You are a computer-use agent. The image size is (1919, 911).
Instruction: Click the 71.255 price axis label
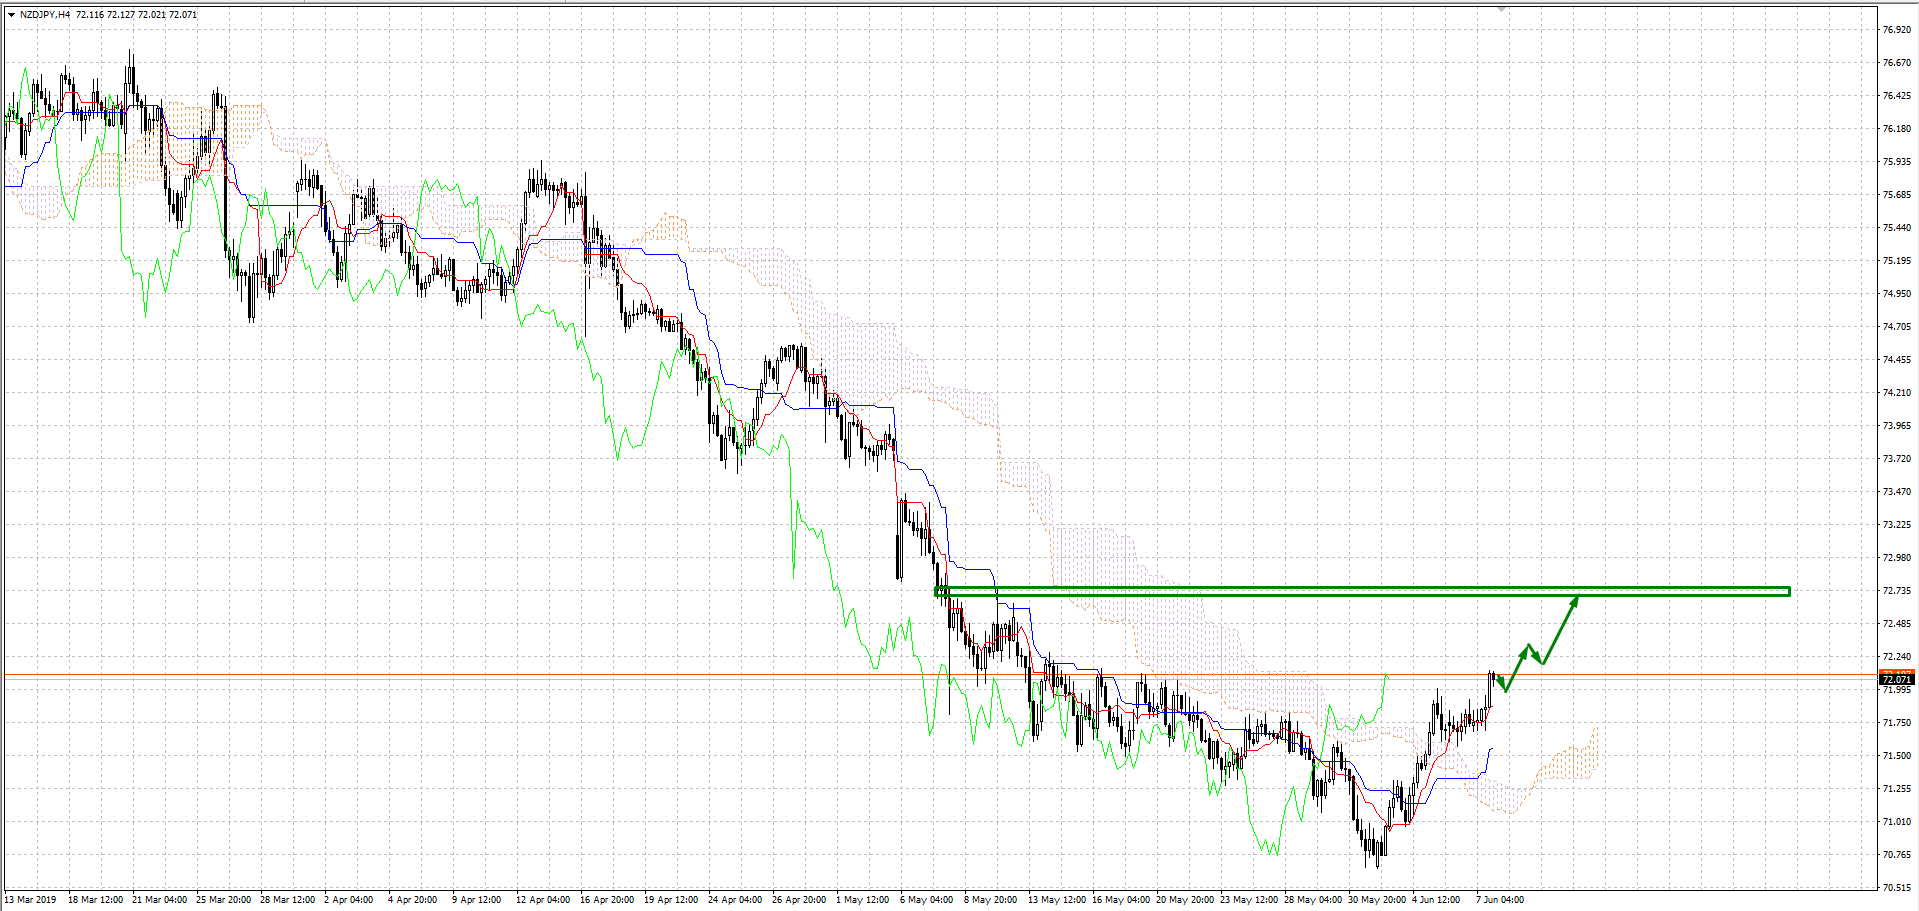point(1896,789)
